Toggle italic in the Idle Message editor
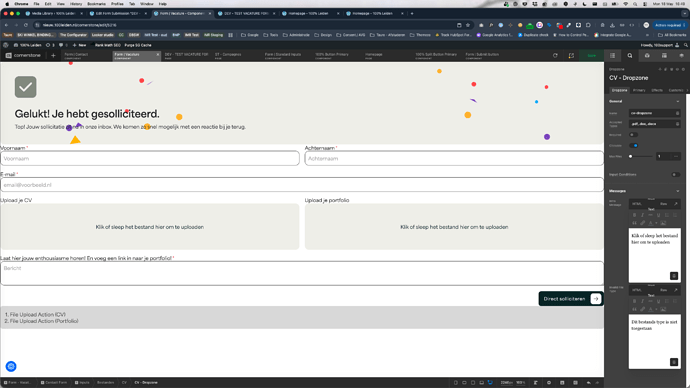Viewport: 690px width, 388px height. coord(642,215)
